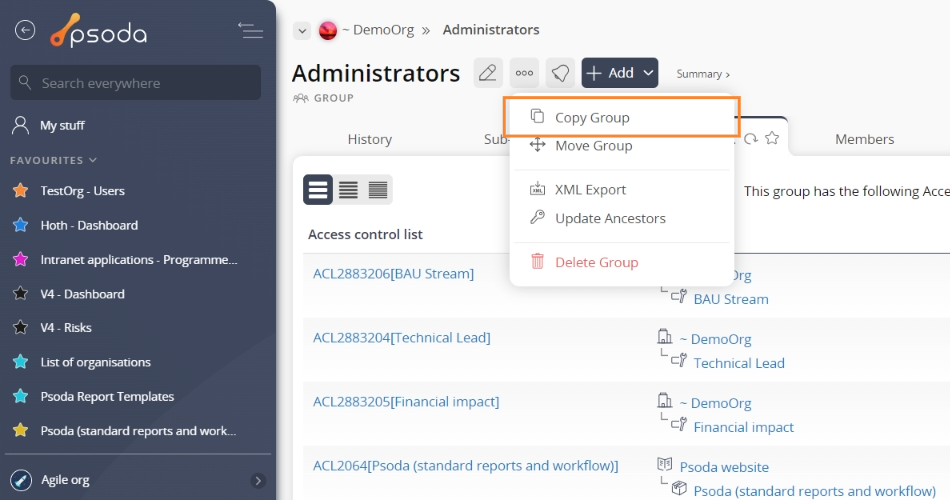Click the edit pencil button
The image size is (950, 500).
[x=488, y=73]
